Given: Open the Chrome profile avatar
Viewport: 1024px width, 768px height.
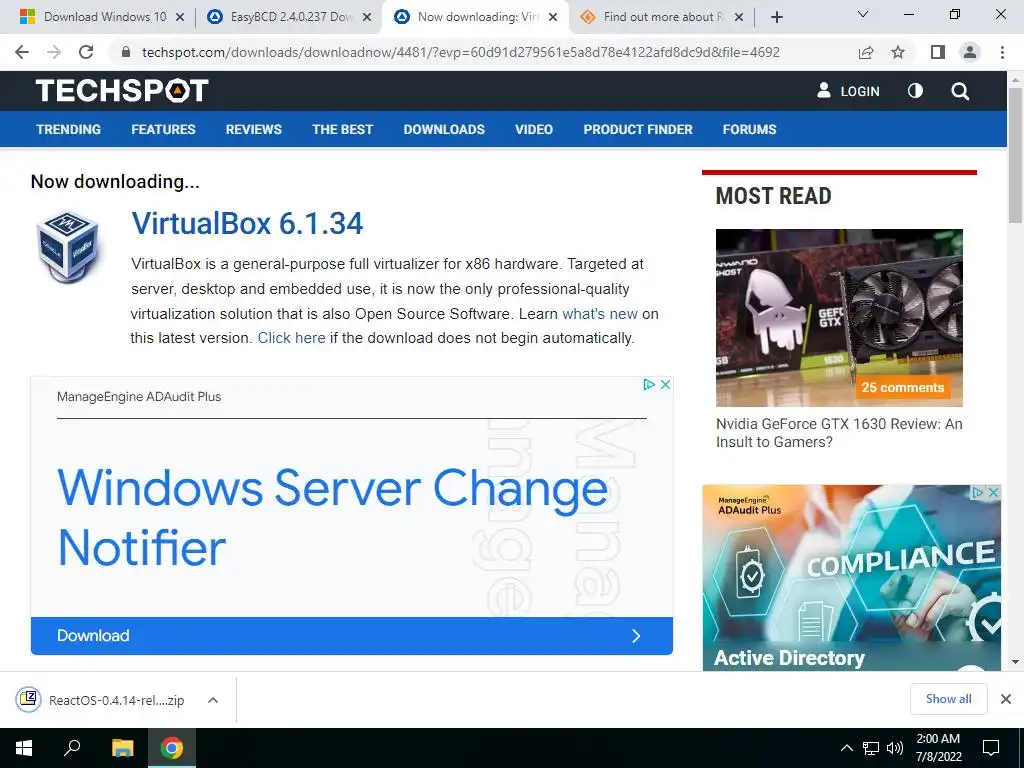Looking at the screenshot, I should (970, 52).
